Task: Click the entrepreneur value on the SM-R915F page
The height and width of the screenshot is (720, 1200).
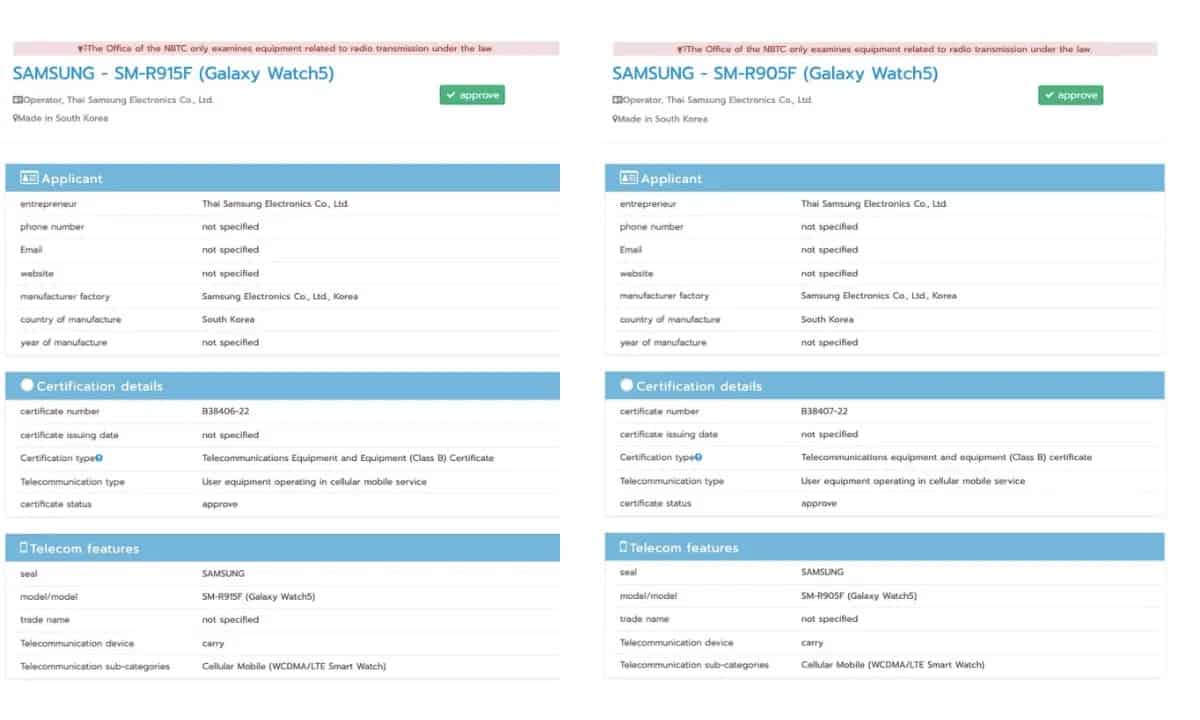Action: [x=275, y=204]
